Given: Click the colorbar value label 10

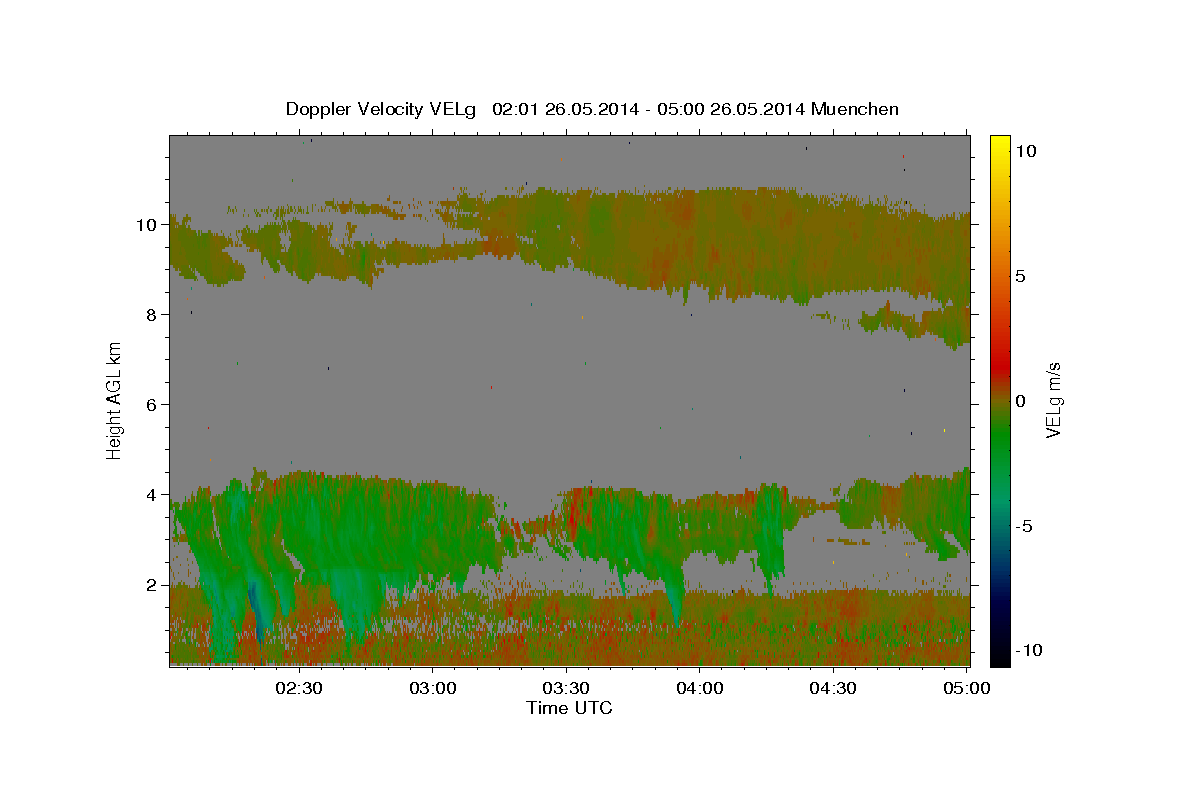Looking at the screenshot, I should (x=1027, y=151).
